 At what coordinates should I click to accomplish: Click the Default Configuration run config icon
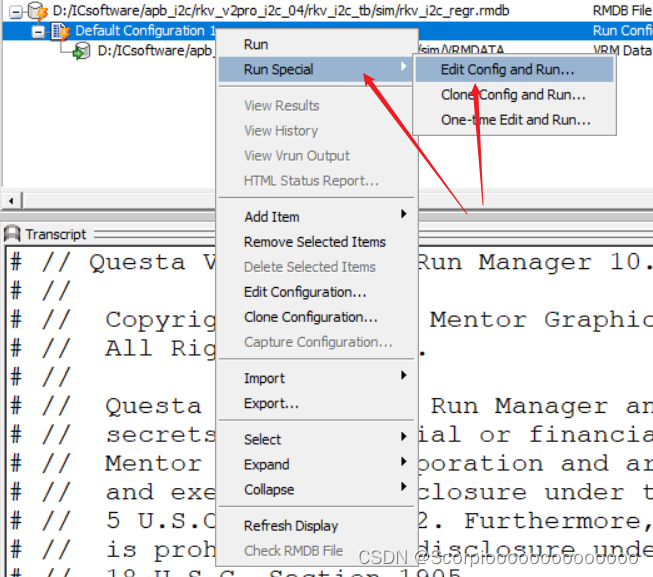(60, 32)
